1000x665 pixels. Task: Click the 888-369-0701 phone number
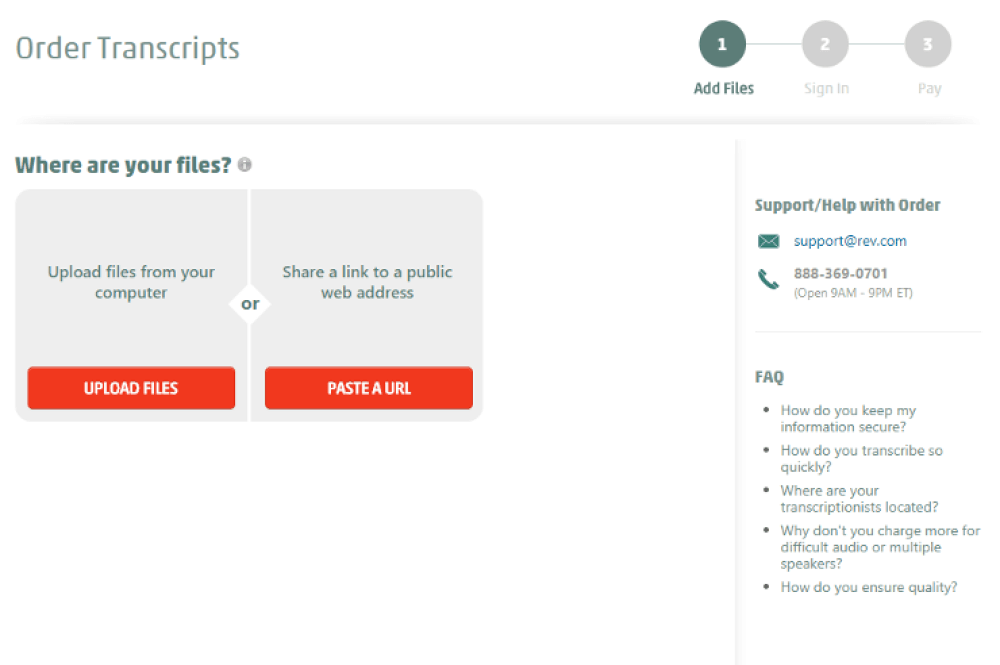pyautogui.click(x=840, y=273)
